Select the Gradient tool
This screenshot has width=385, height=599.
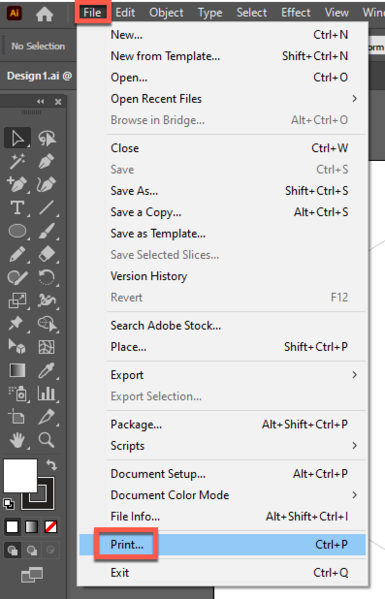pos(17,370)
